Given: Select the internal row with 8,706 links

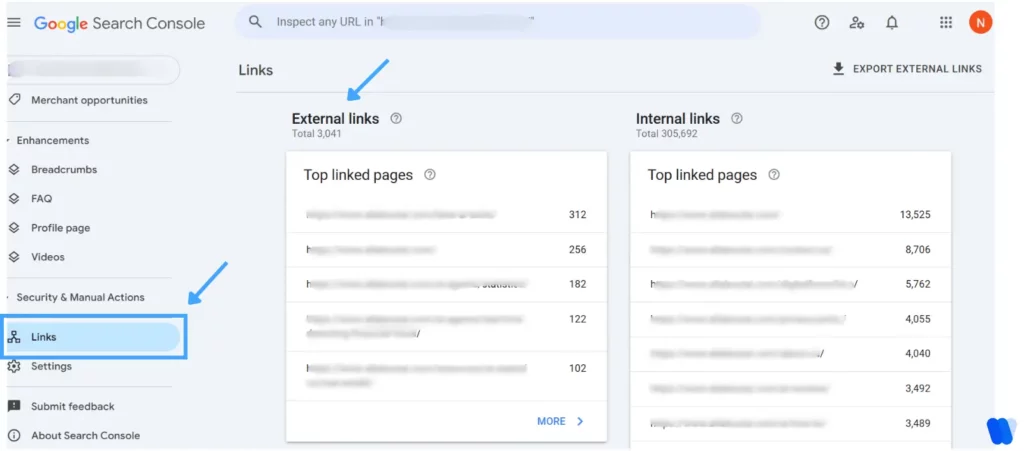Looking at the screenshot, I should pyautogui.click(x=790, y=249).
